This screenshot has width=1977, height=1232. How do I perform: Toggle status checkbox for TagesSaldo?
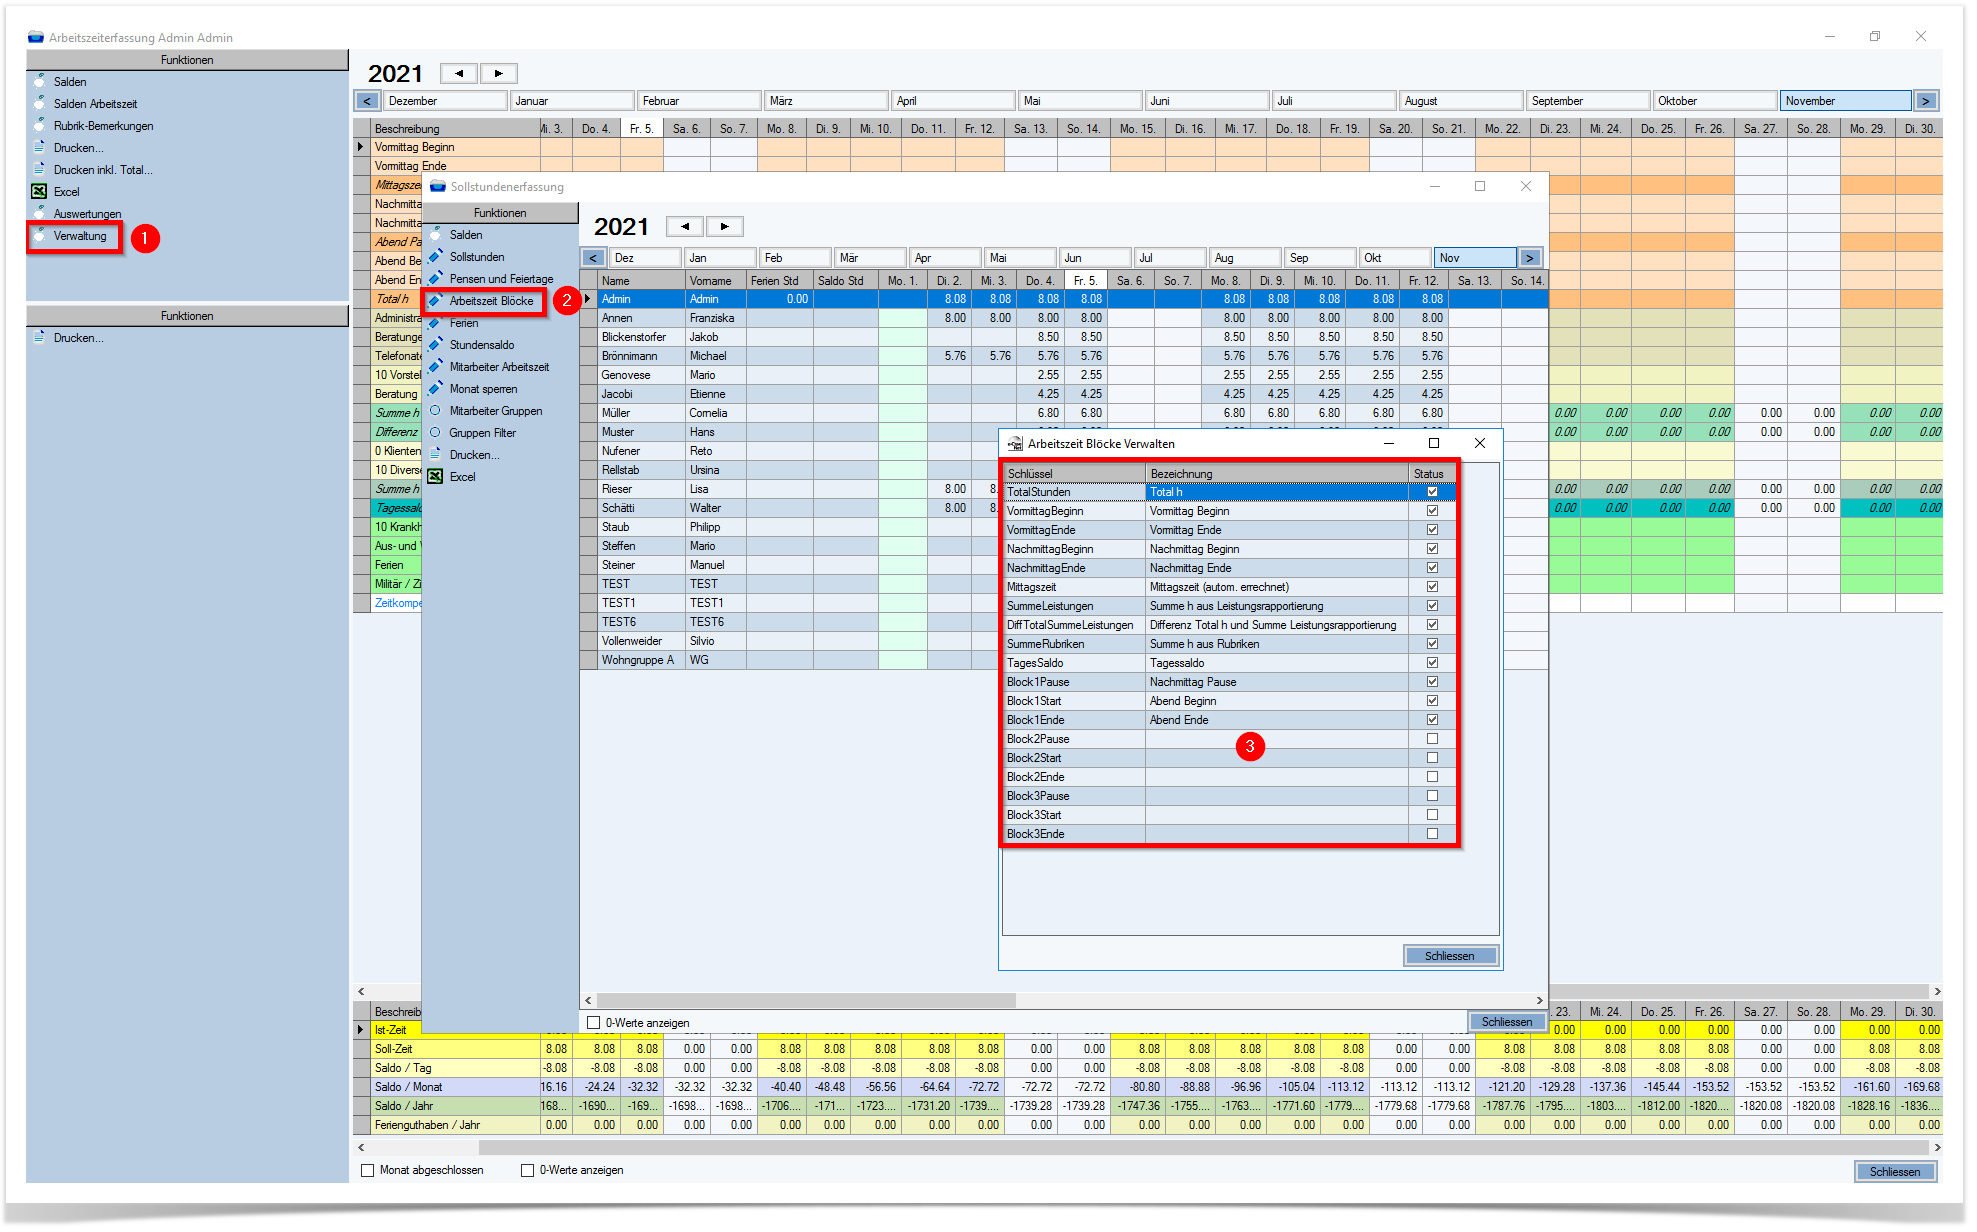(x=1432, y=663)
